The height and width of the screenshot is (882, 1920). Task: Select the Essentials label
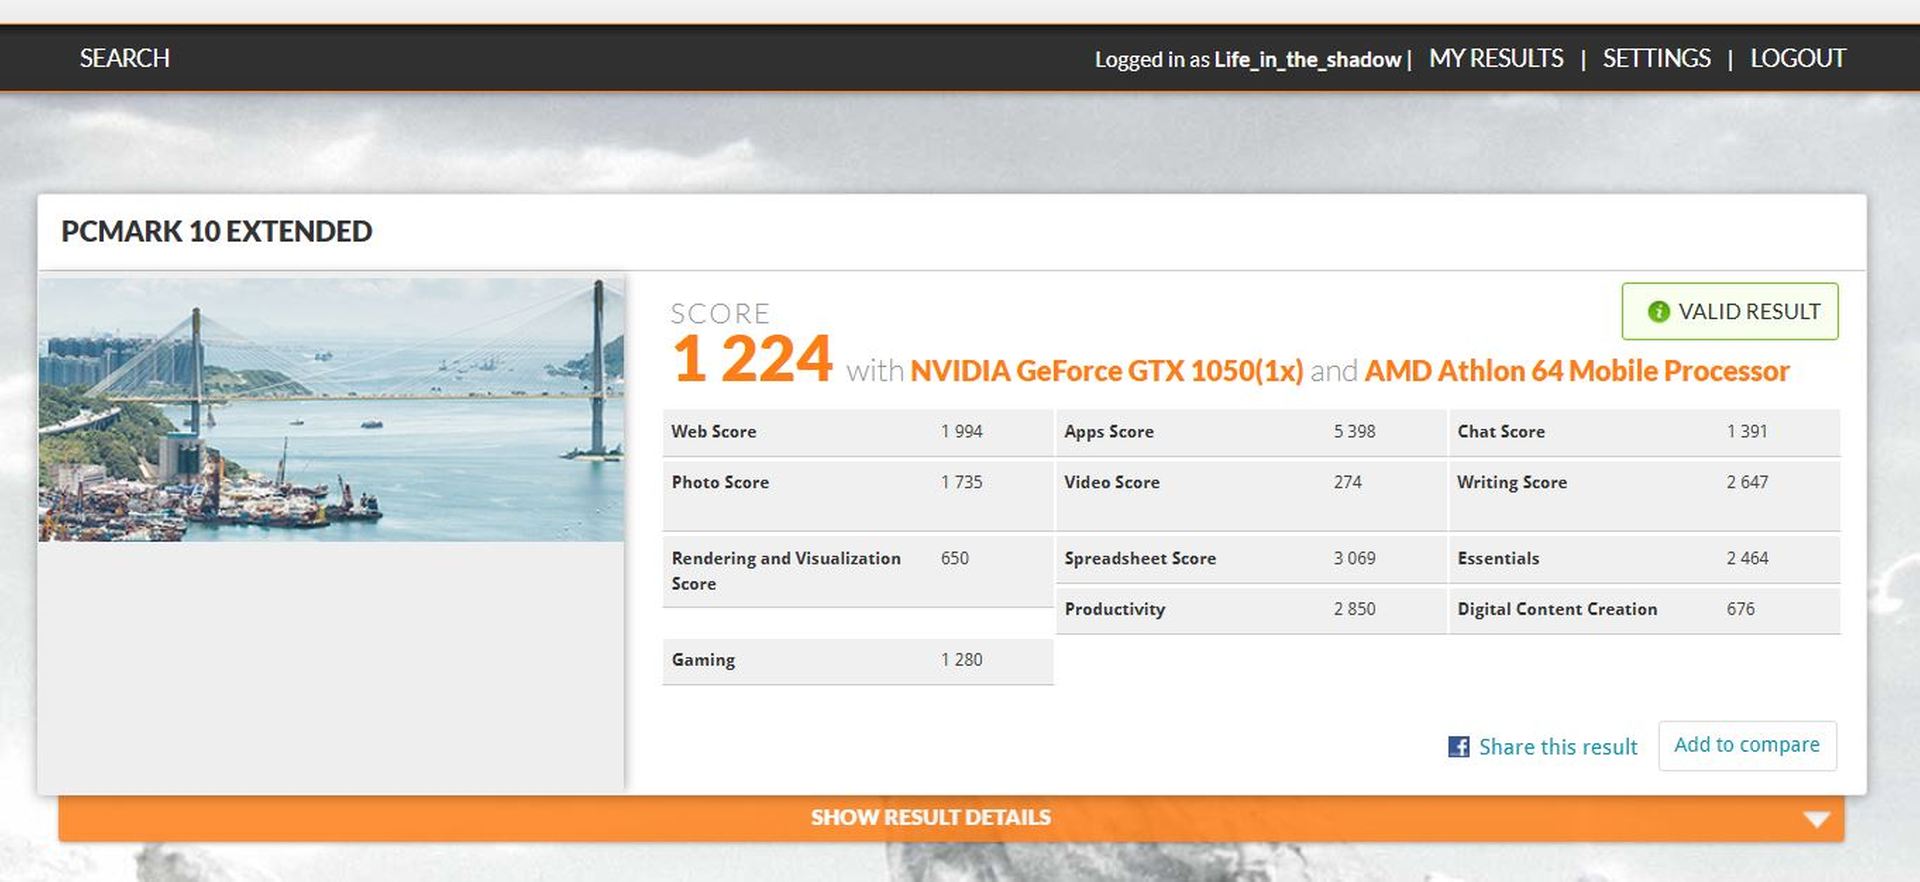click(x=1498, y=558)
